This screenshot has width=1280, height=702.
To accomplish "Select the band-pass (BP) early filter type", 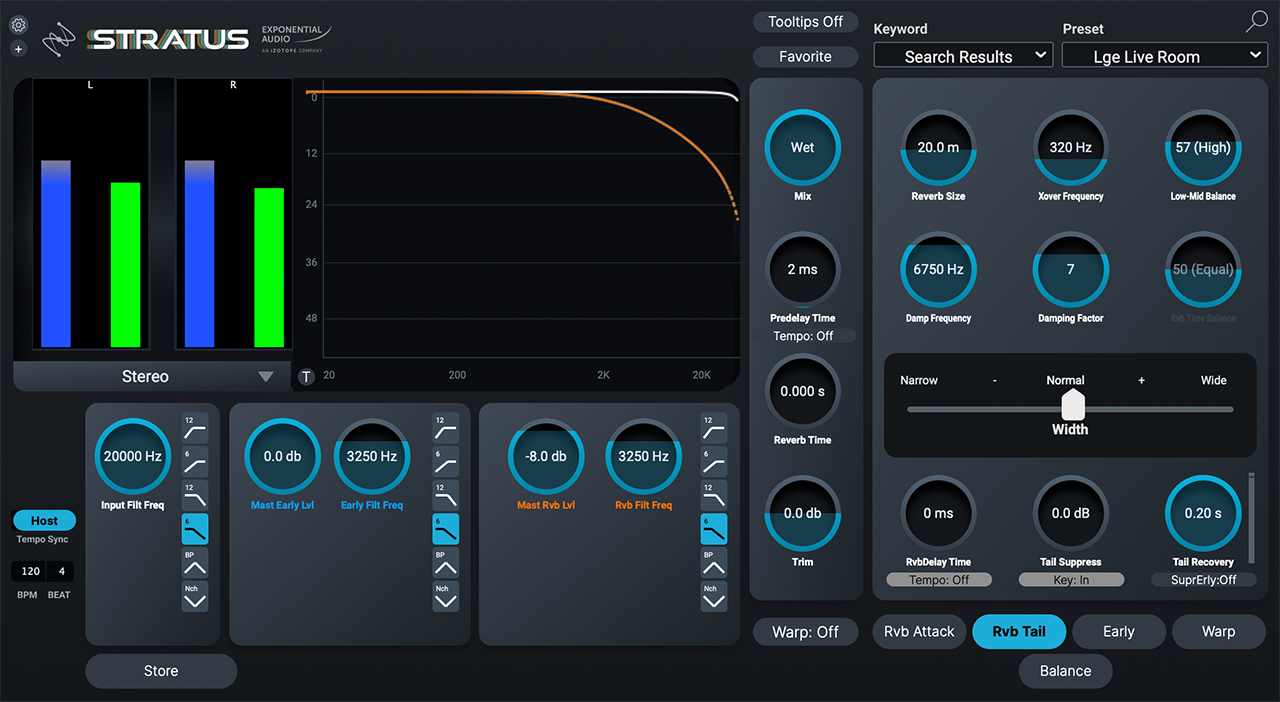I will 446,562.
